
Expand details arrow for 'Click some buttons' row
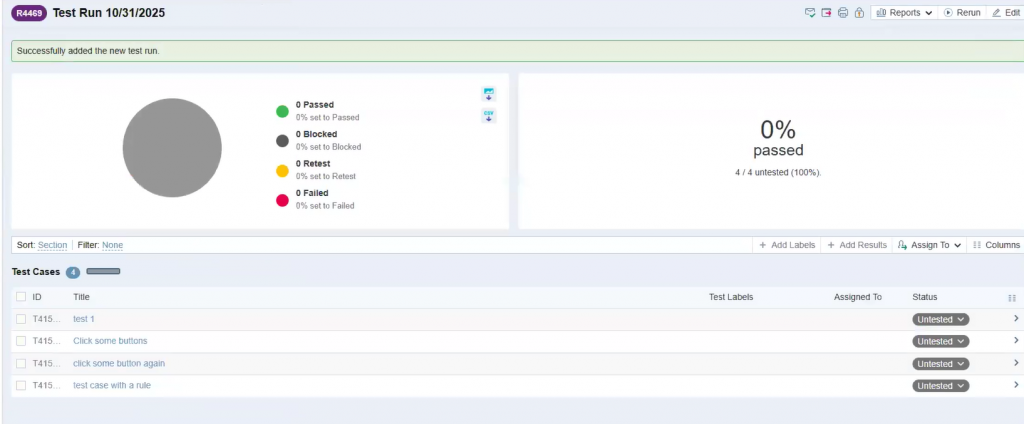[1016, 341]
